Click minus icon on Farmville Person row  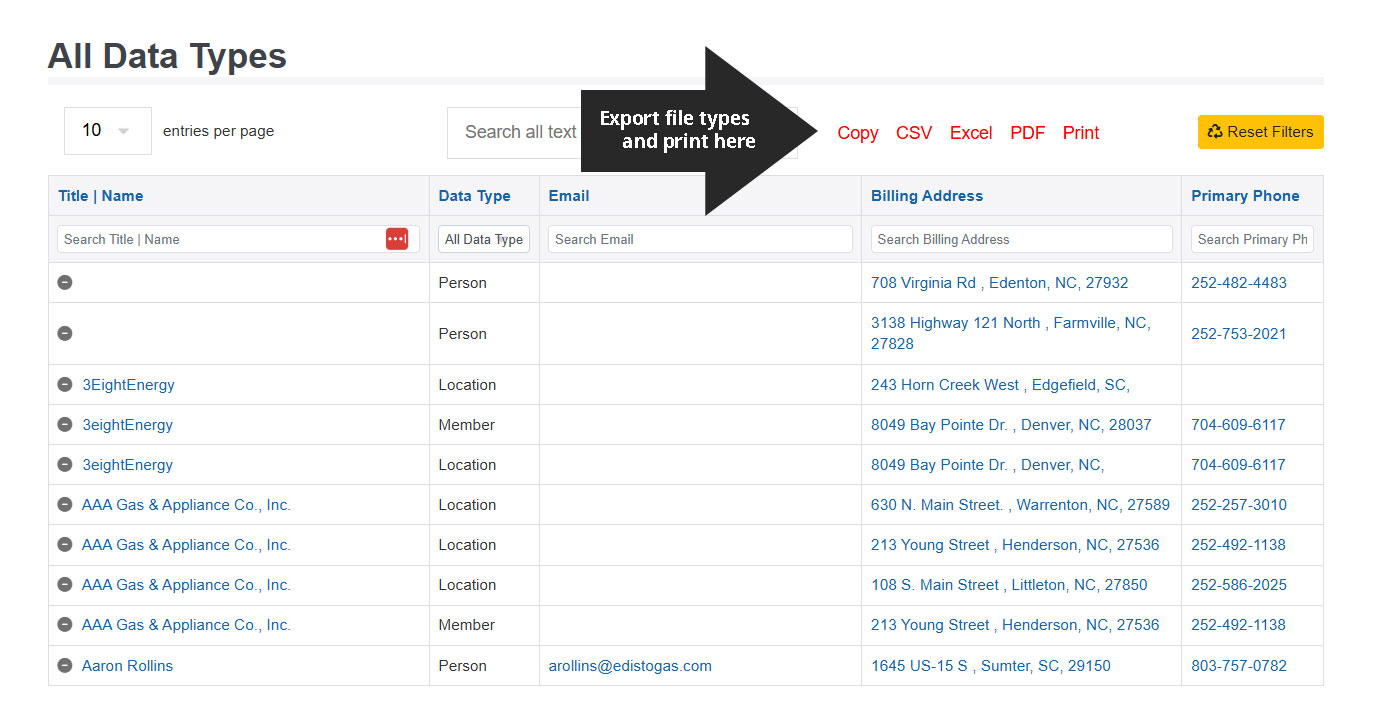click(x=65, y=333)
